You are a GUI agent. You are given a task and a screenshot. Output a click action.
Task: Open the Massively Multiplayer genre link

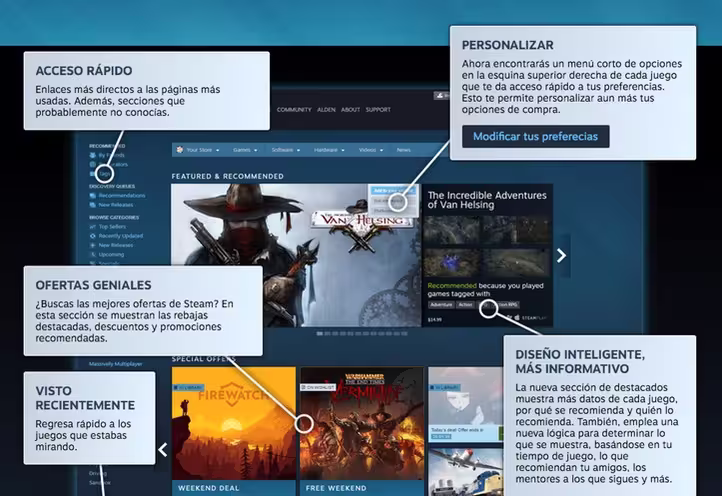click(x=116, y=364)
